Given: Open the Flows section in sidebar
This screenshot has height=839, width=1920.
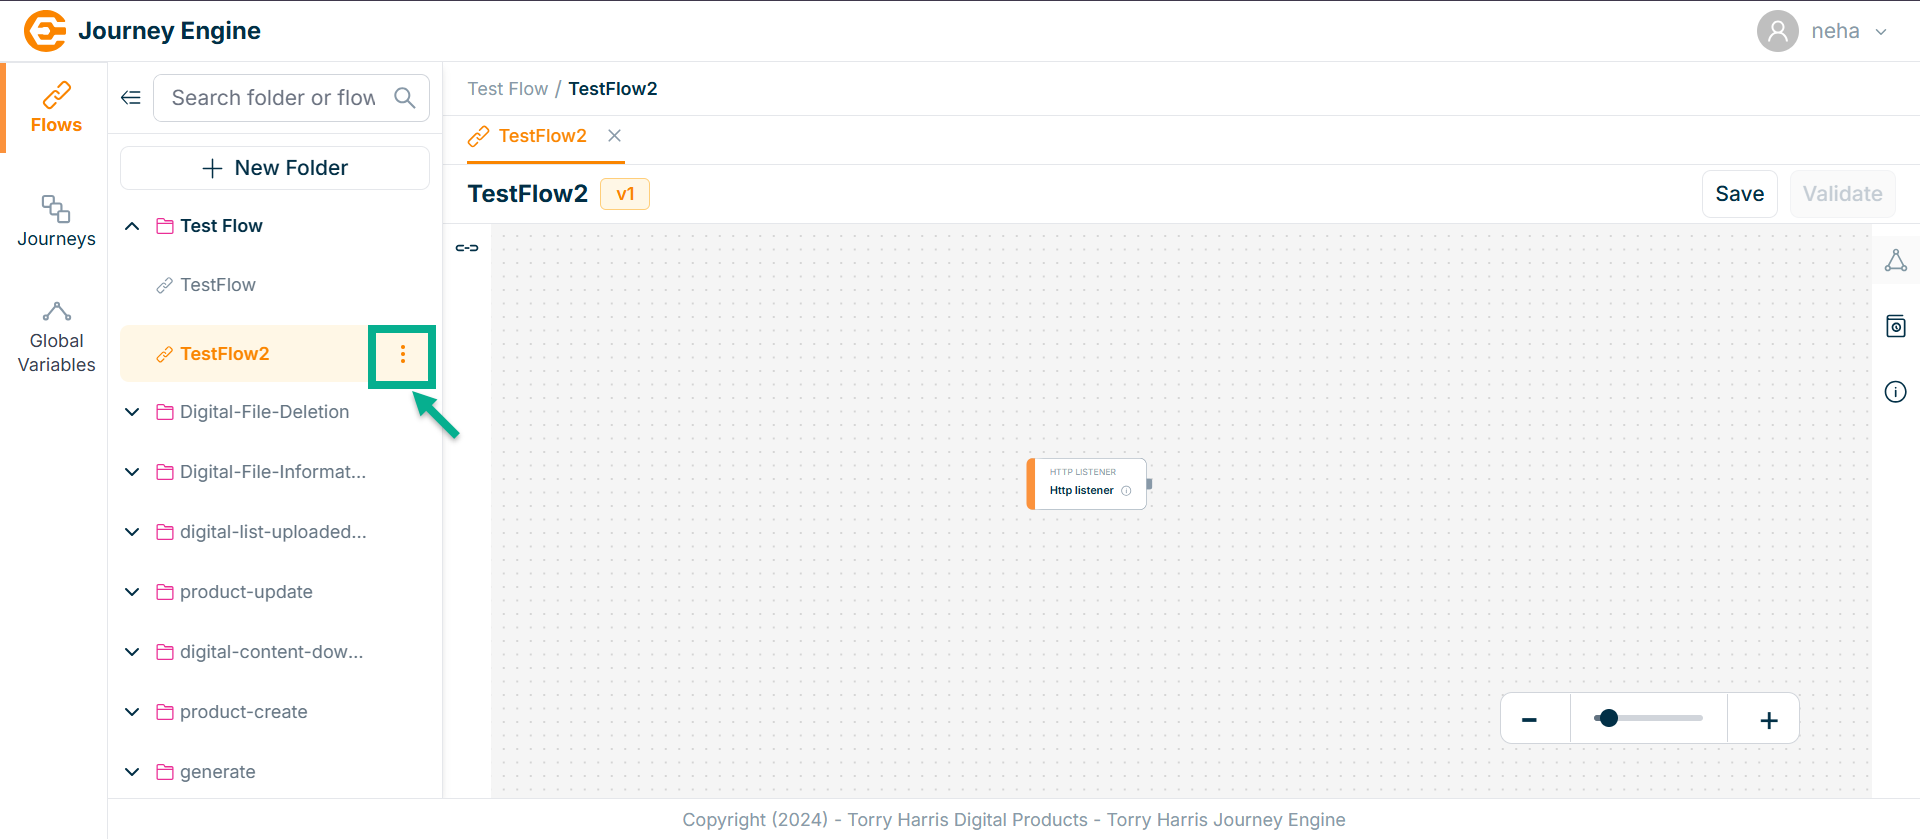Looking at the screenshot, I should [56, 108].
